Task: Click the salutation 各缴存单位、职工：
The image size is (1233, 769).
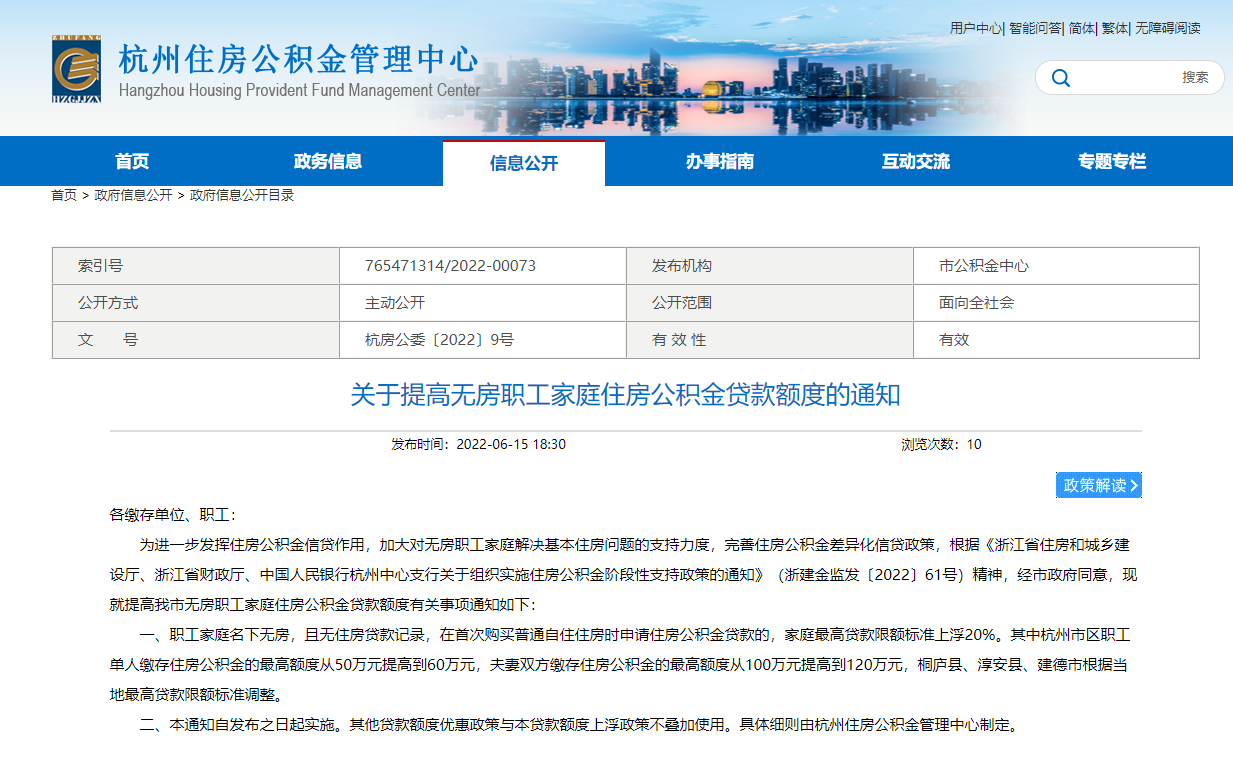Action: 172,515
